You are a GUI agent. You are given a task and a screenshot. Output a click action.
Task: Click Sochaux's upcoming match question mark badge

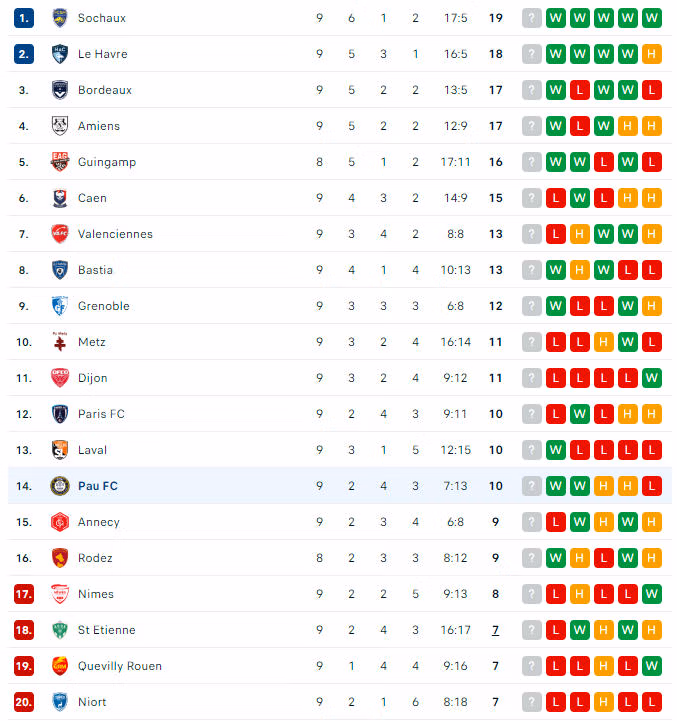click(532, 18)
